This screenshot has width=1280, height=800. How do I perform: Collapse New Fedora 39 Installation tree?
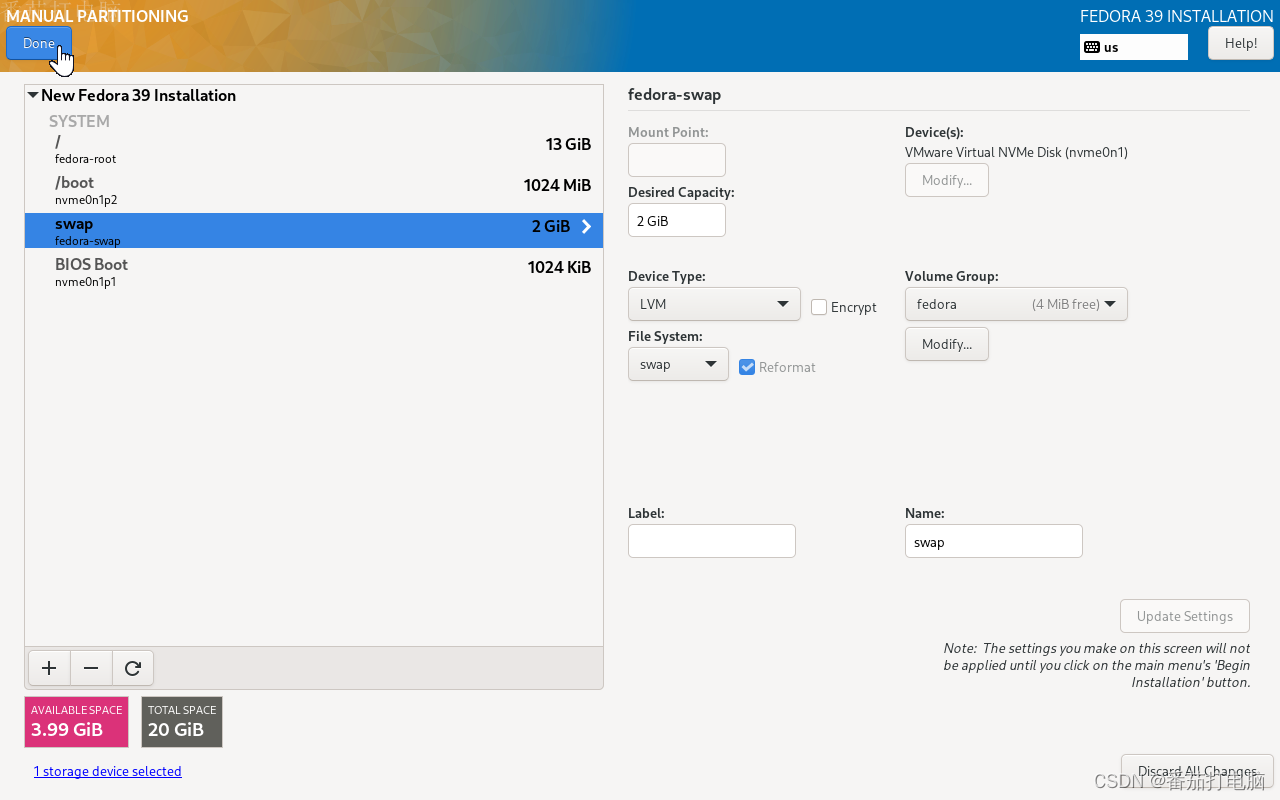(x=33, y=96)
